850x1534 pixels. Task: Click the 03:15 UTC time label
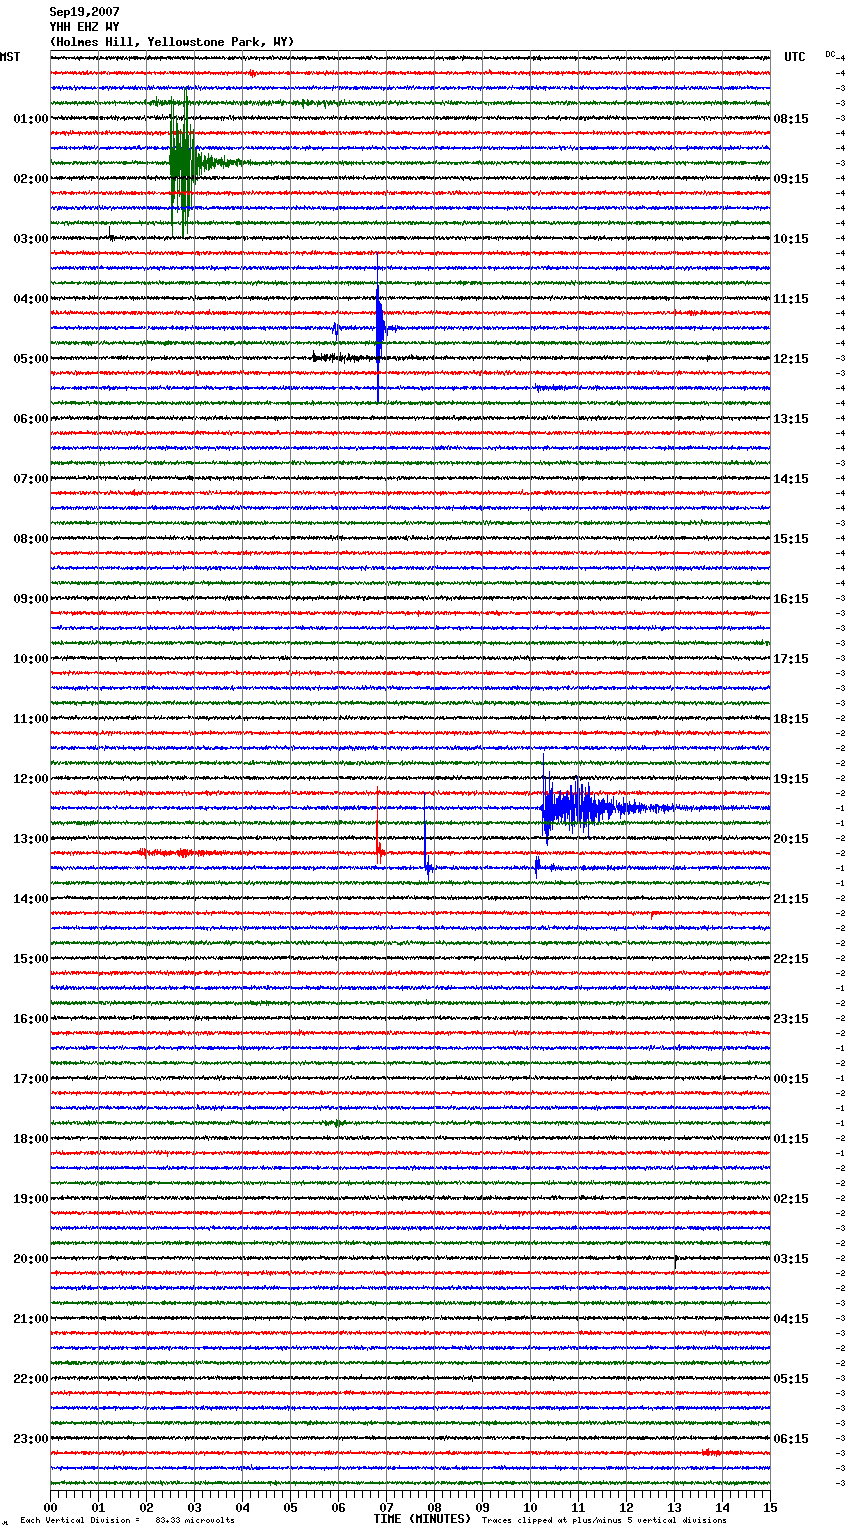[x=791, y=1259]
